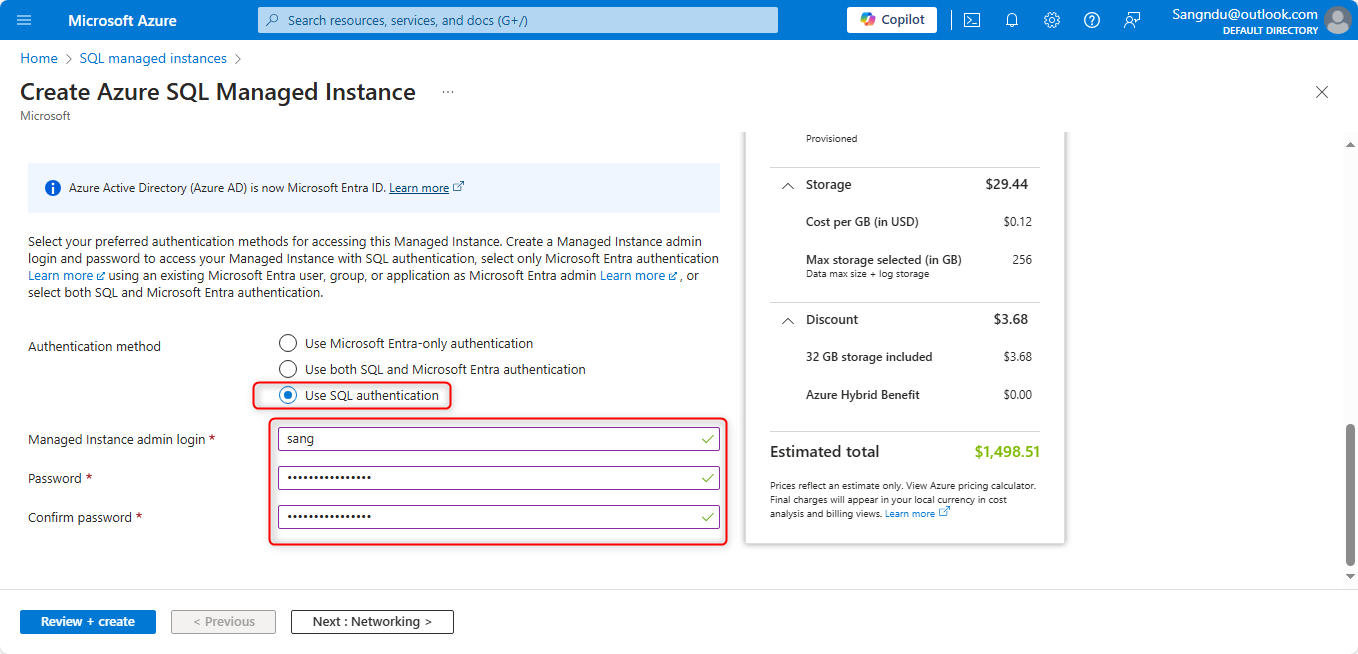The width and height of the screenshot is (1358, 654).
Task: Click the Cost per GB value $0.12
Action: coord(1018,222)
